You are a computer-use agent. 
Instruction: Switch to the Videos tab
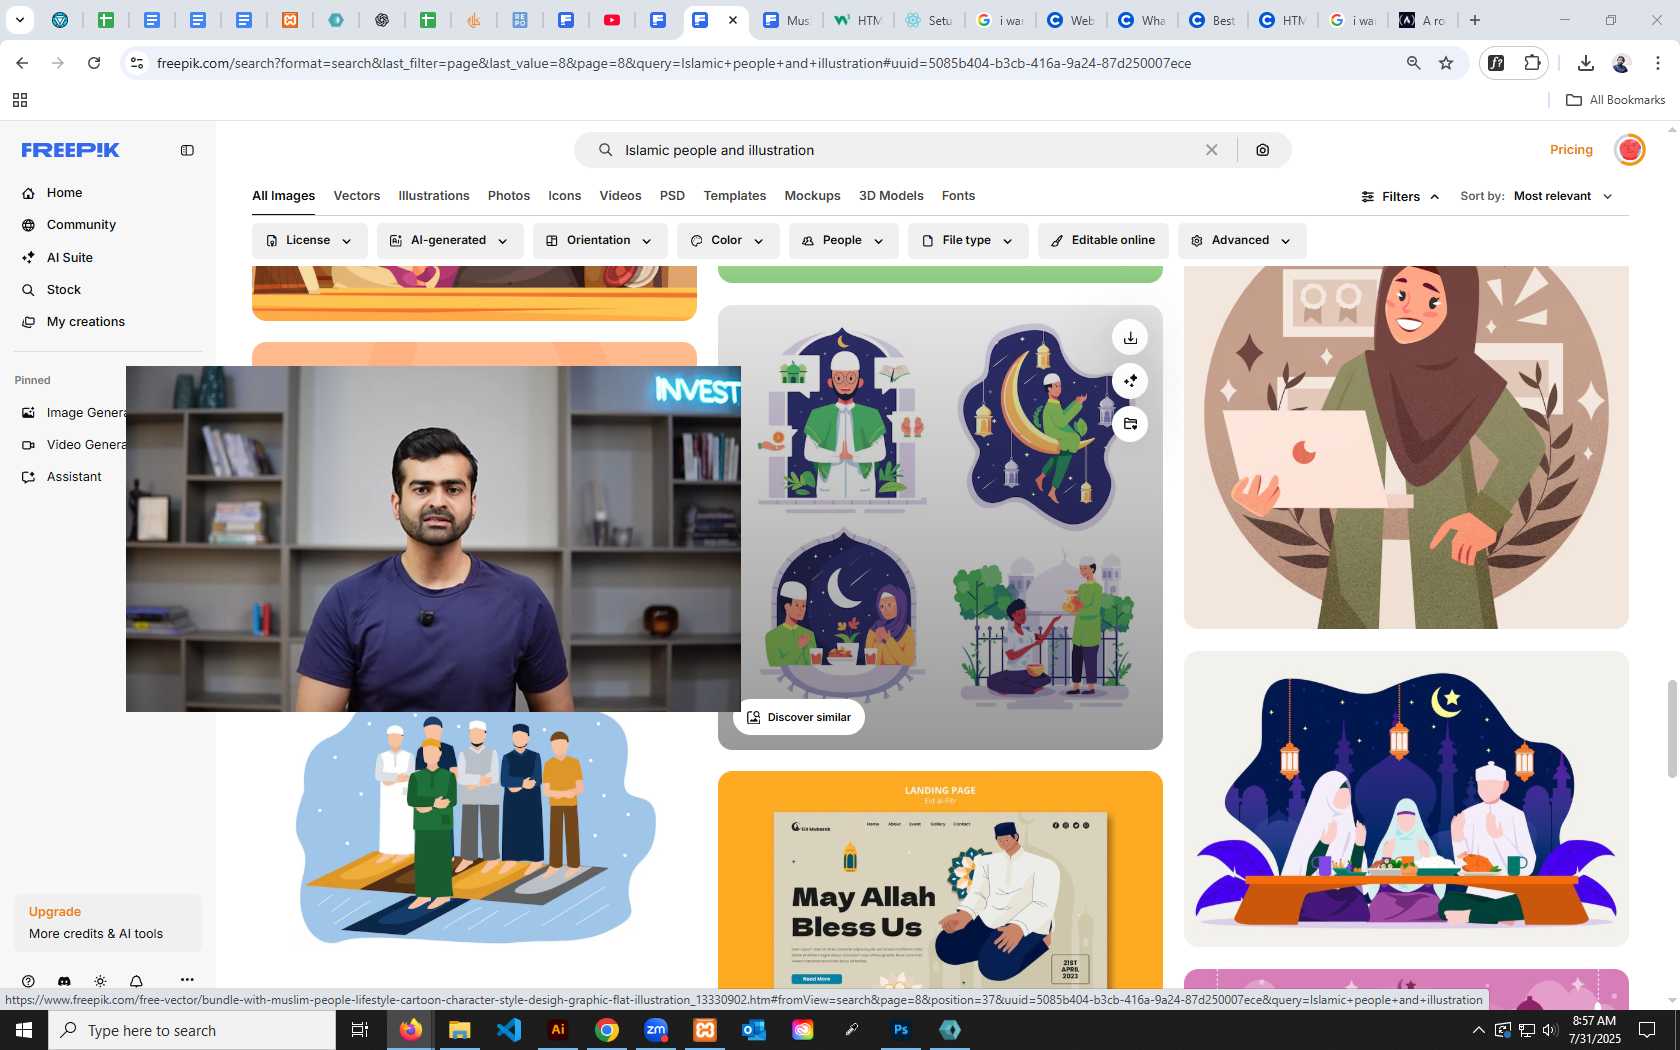click(620, 196)
